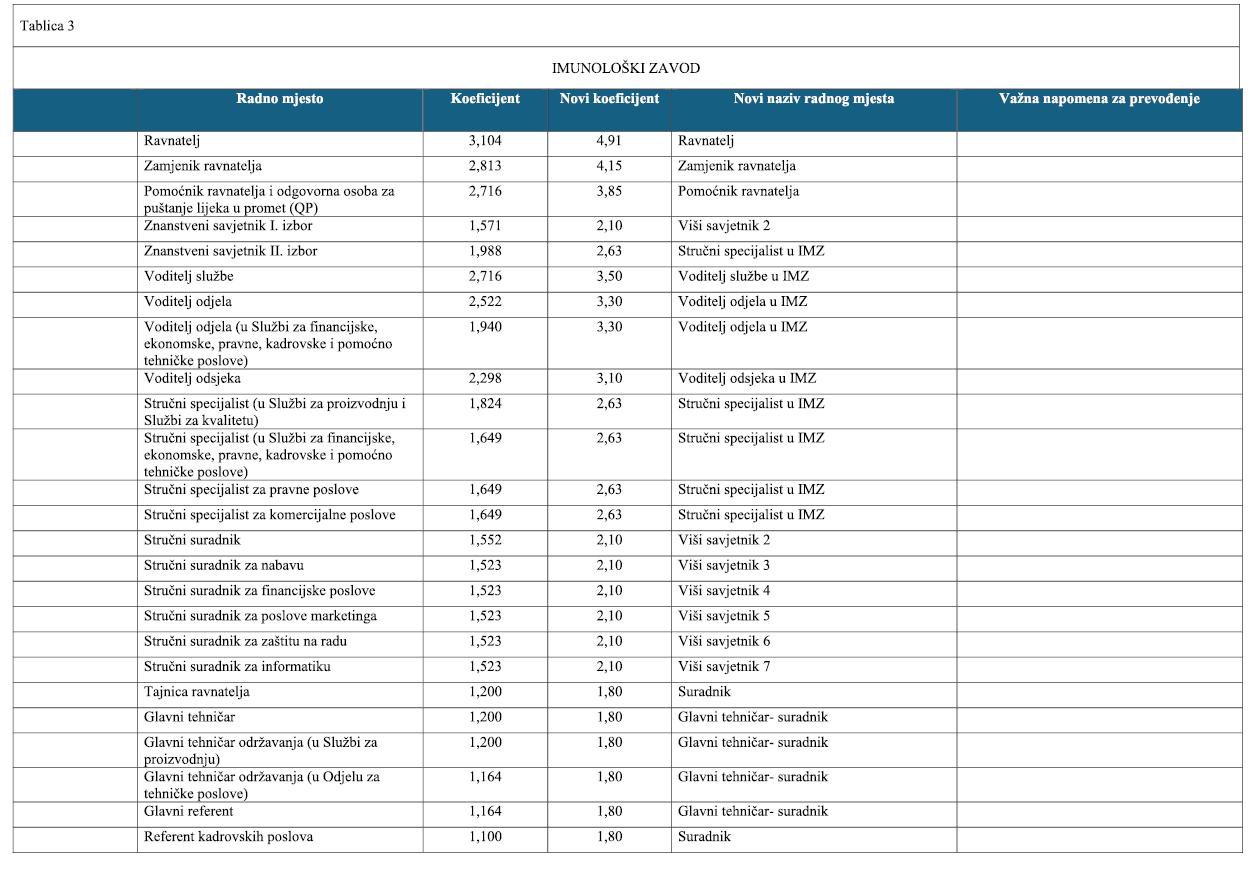Image resolution: width=1250 pixels, height=869 pixels.
Task: Click the "Novi koeficijent" column header
Action: pyautogui.click(x=609, y=99)
